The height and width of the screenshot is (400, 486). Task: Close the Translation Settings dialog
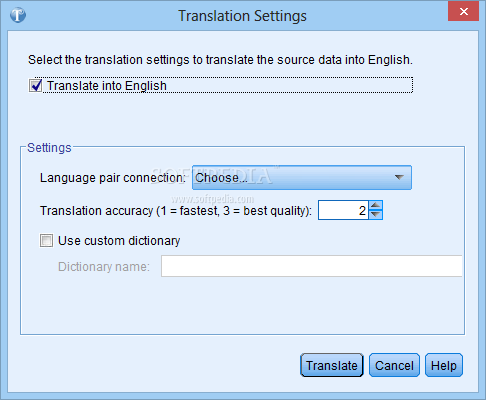coord(463,12)
